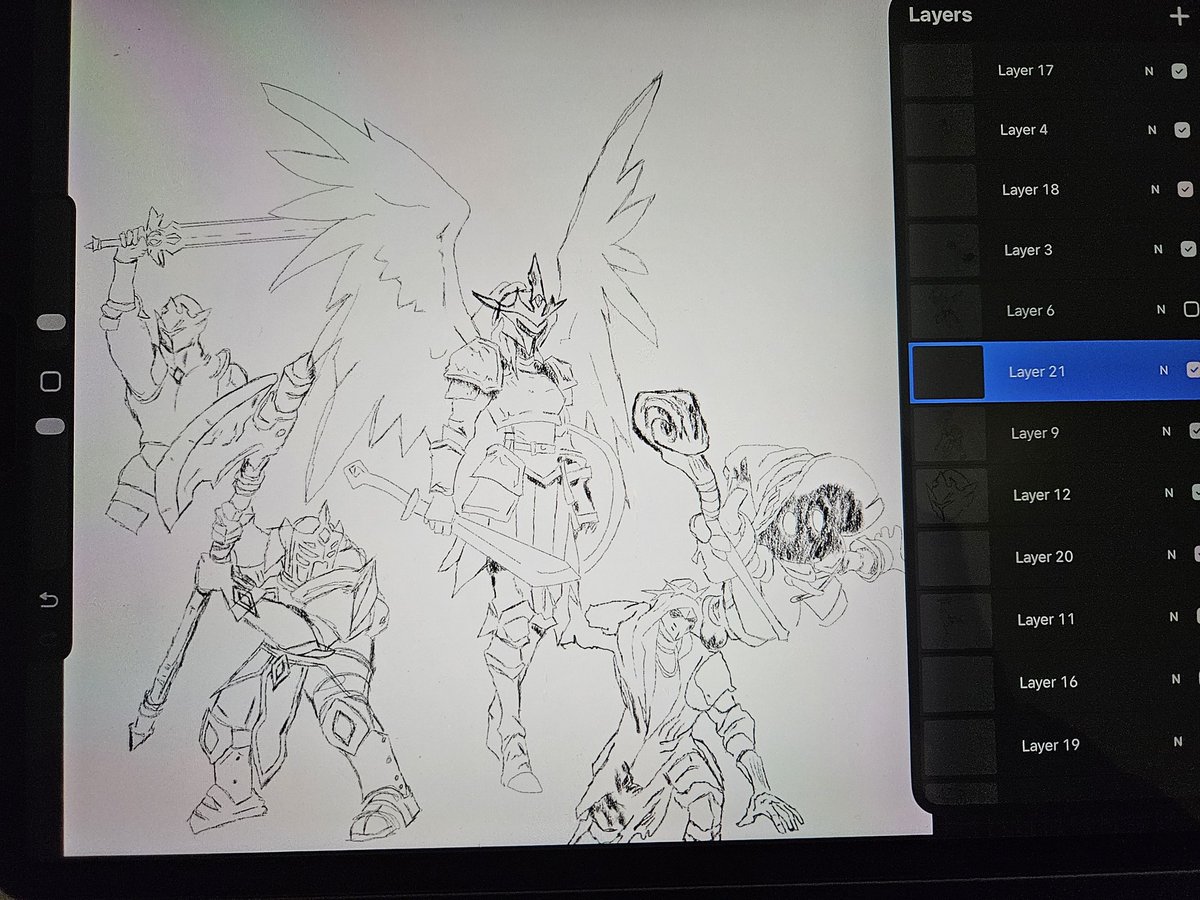1200x900 pixels.
Task: Select the Layer 17 label
Action: pos(1025,71)
